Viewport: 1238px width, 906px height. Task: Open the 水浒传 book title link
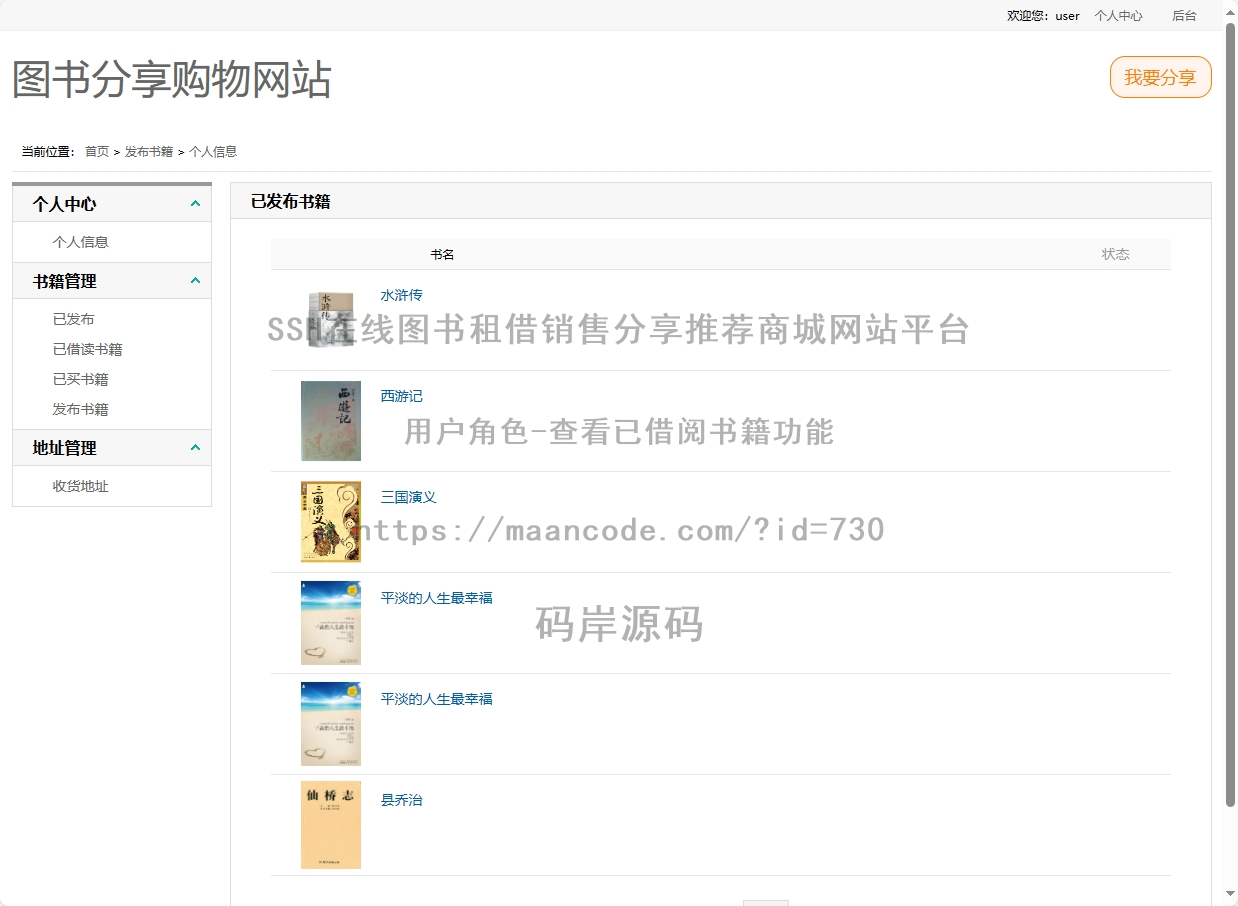point(402,295)
